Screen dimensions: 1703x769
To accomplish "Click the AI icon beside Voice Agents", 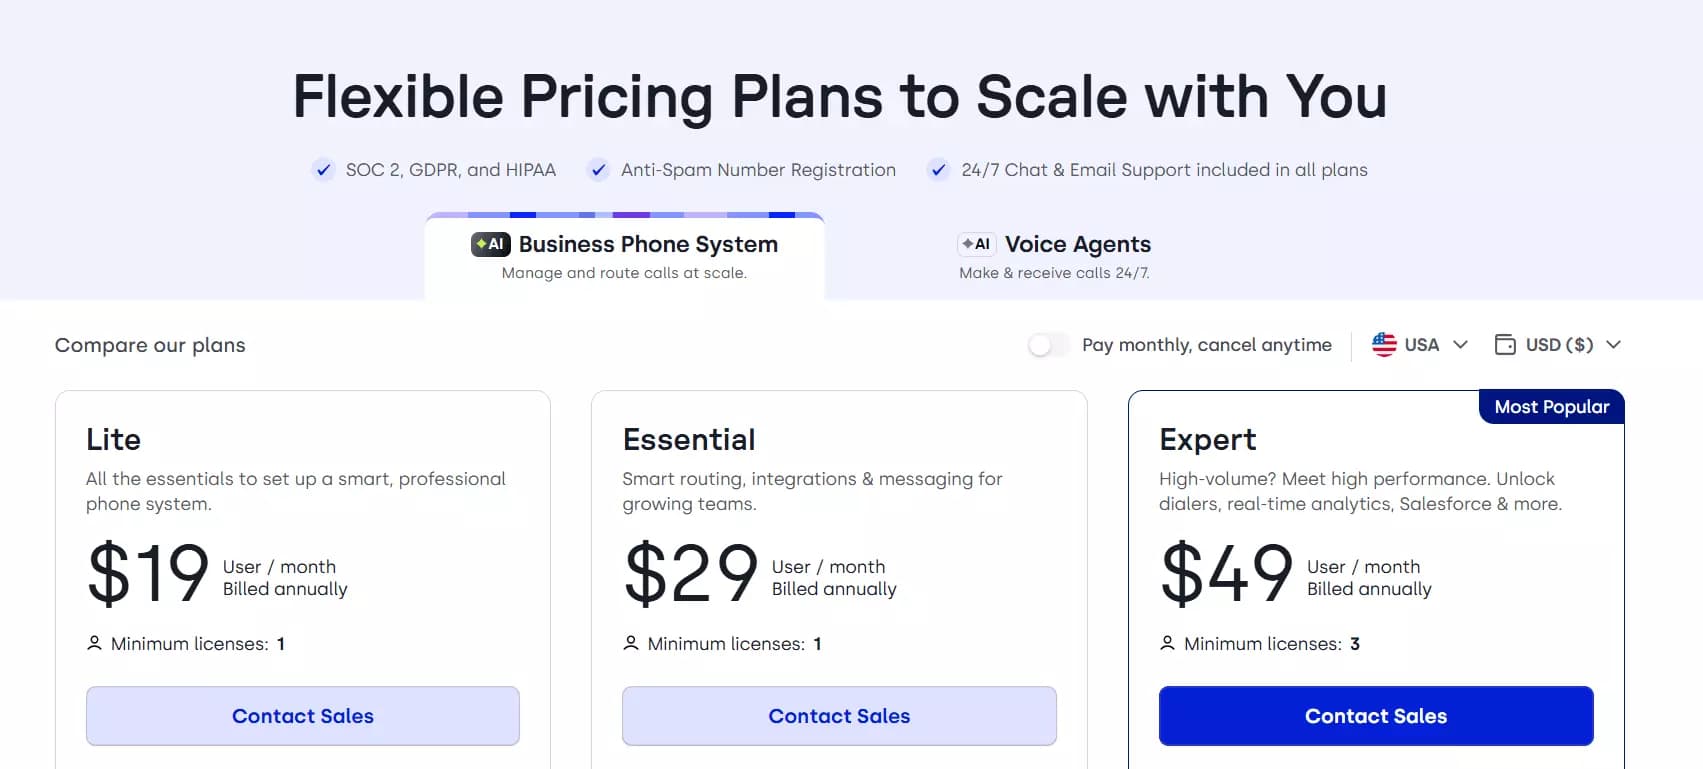I will [x=976, y=243].
